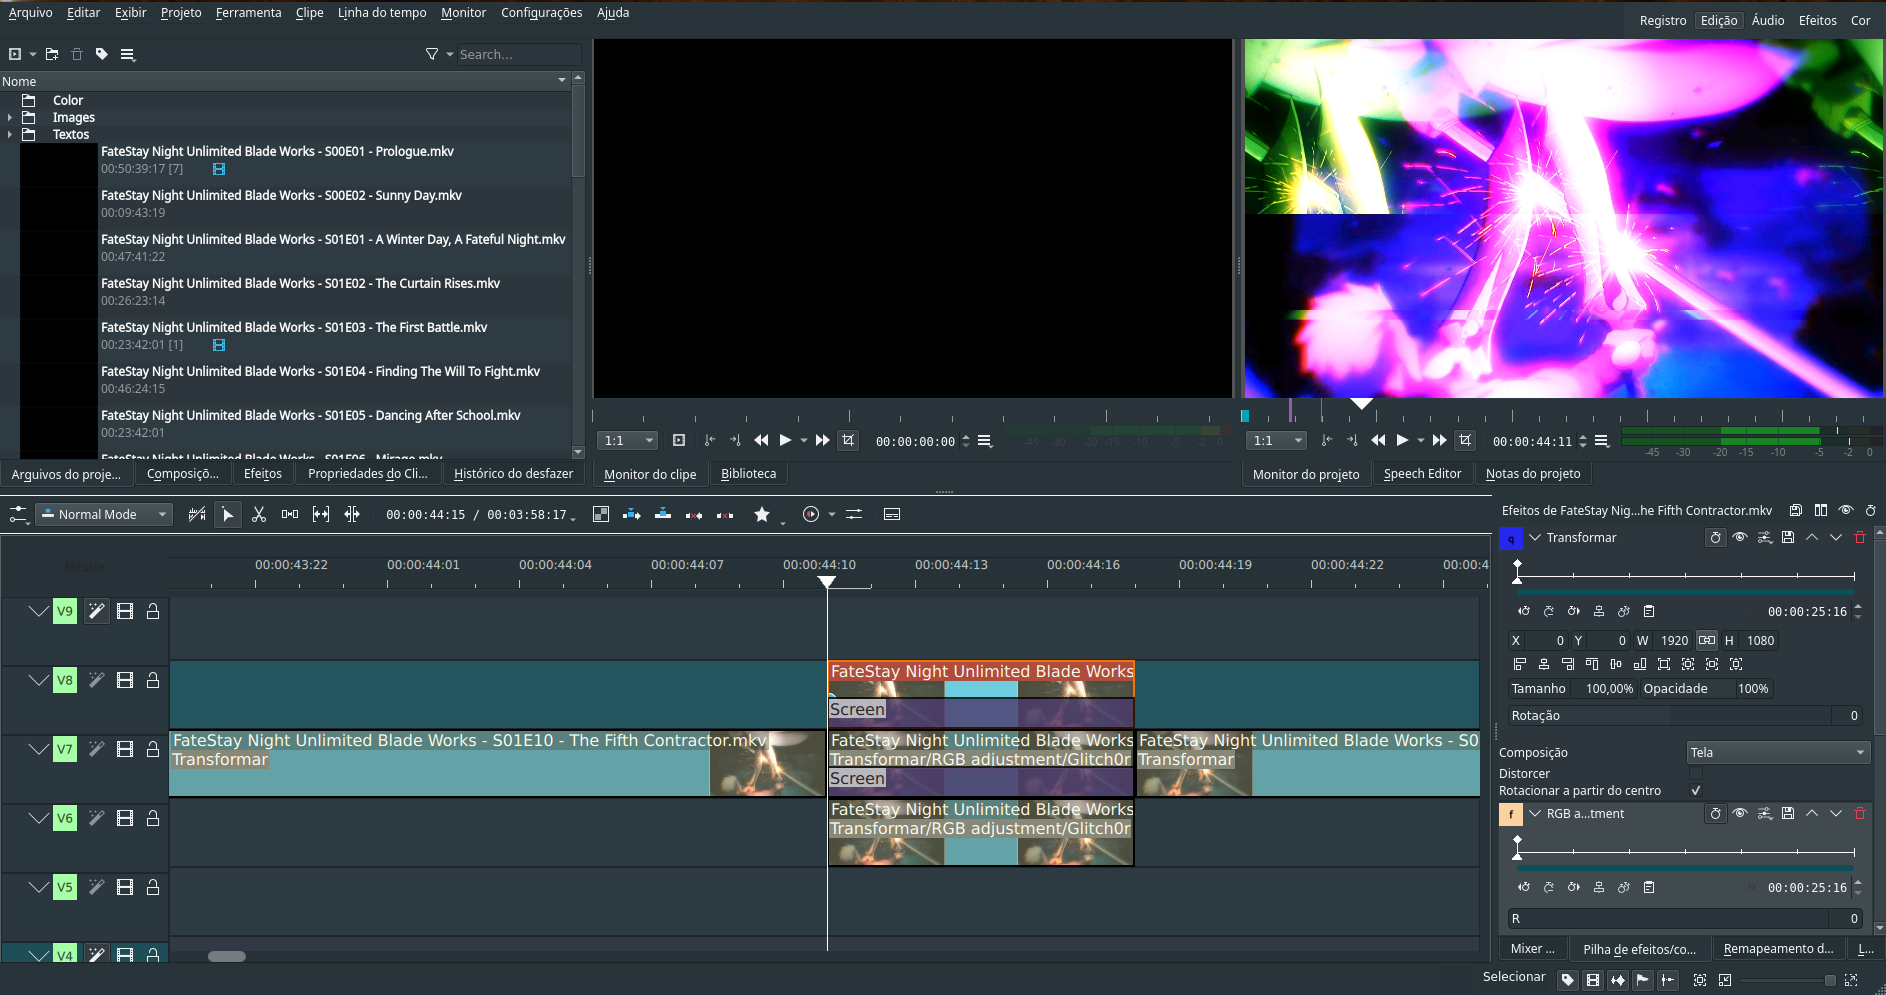This screenshot has width=1886, height=995.
Task: Open the Composição Tela dropdown
Action: (1778, 752)
